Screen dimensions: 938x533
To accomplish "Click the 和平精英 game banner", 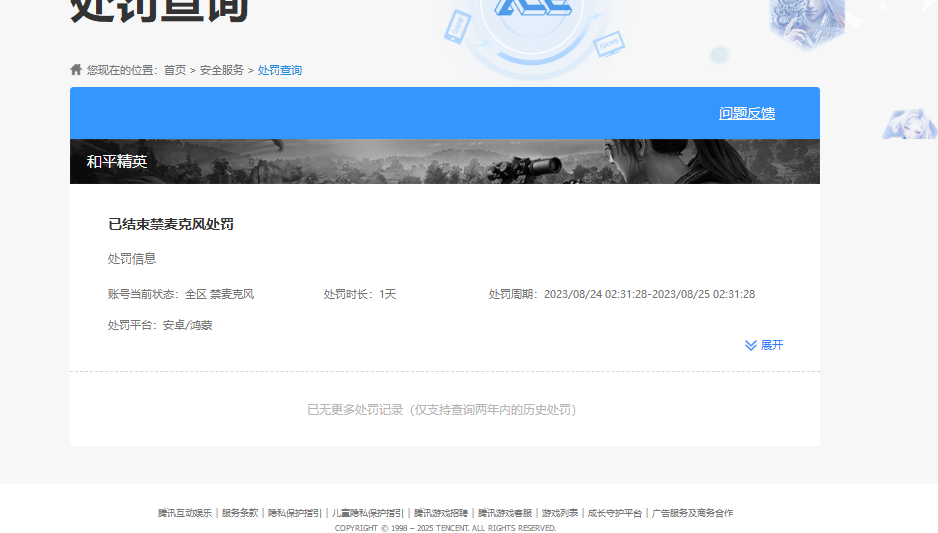I will pyautogui.click(x=445, y=161).
